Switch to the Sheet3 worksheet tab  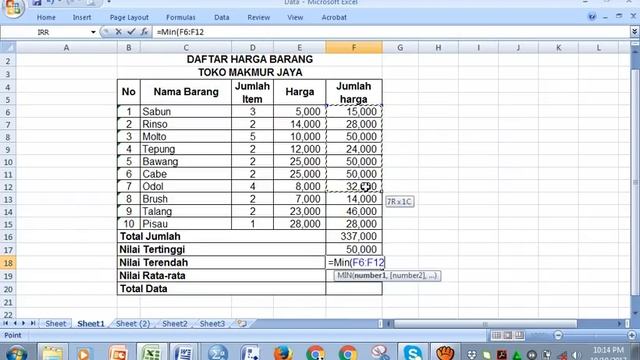coord(212,324)
